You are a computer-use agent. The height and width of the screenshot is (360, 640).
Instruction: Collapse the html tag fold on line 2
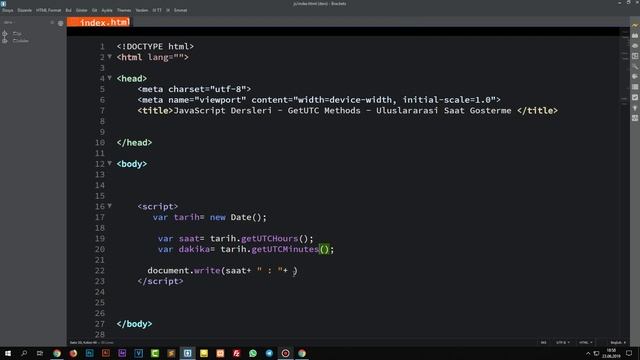pos(110,57)
